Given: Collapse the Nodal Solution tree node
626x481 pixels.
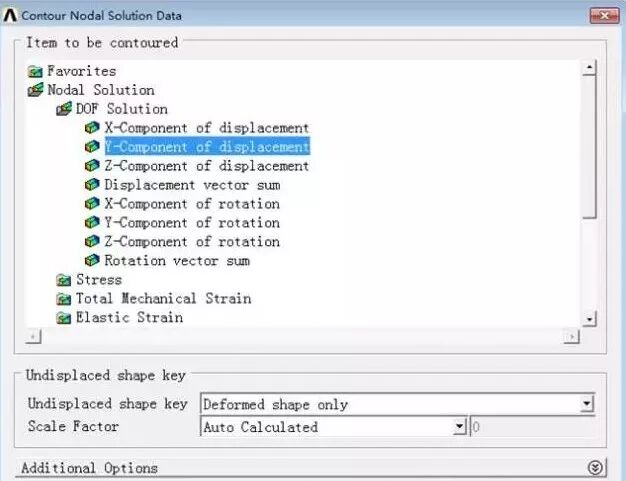Looking at the screenshot, I should (101, 90).
